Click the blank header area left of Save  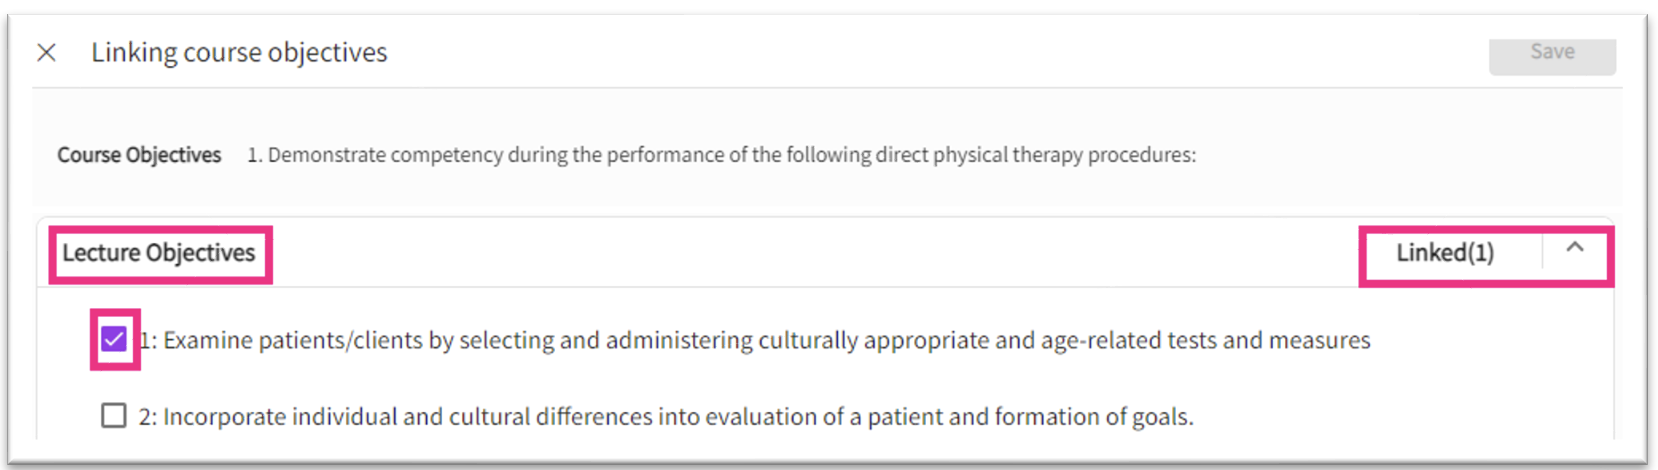1000,52
